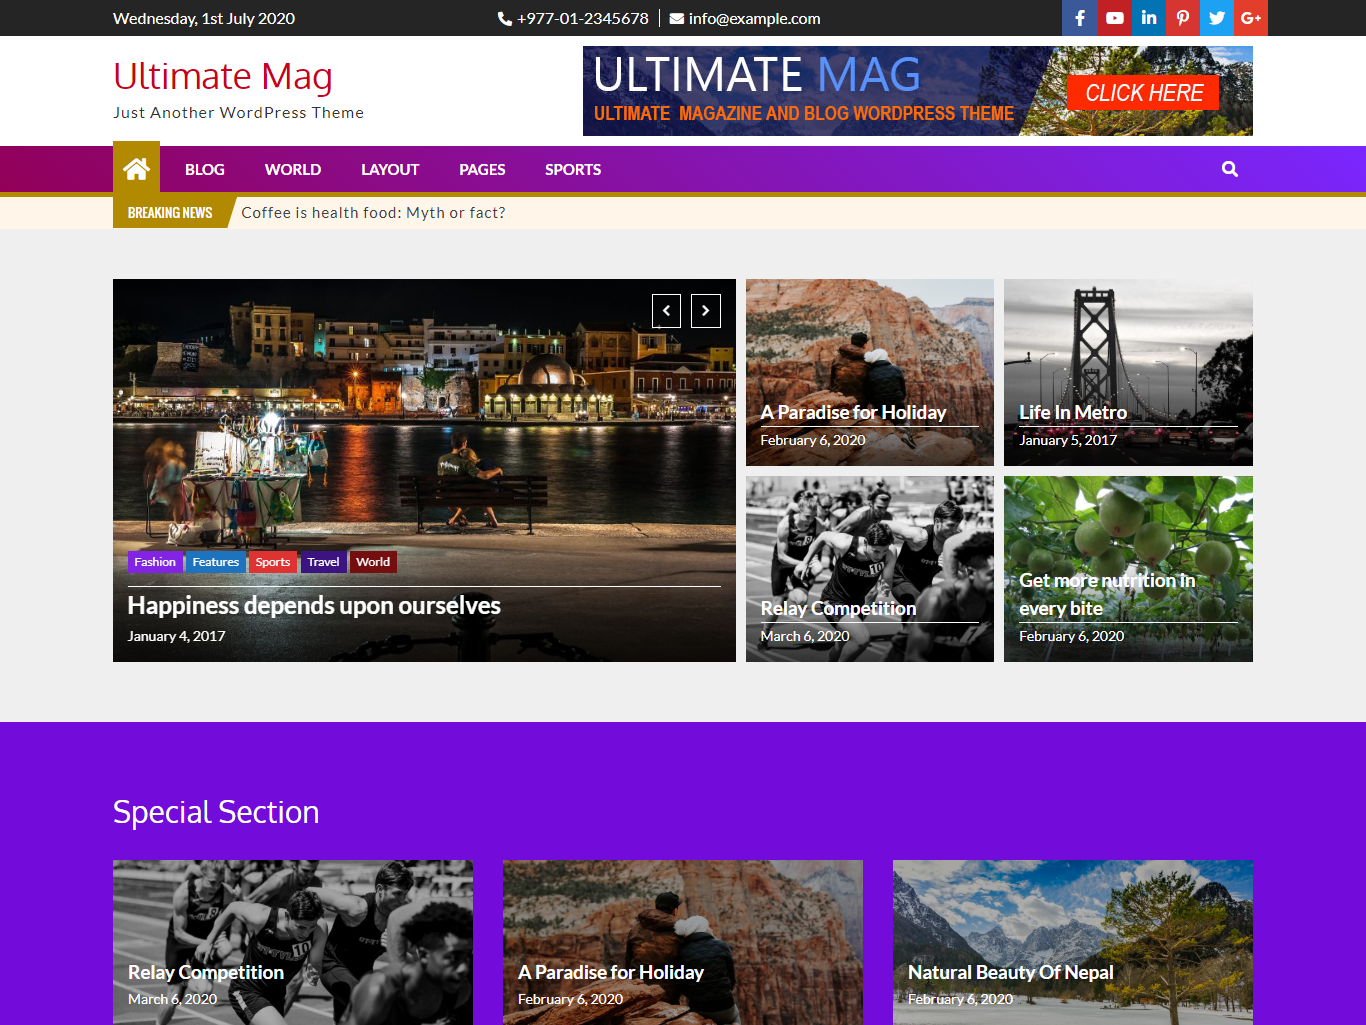Select the Home icon in the menu

pos(136,168)
